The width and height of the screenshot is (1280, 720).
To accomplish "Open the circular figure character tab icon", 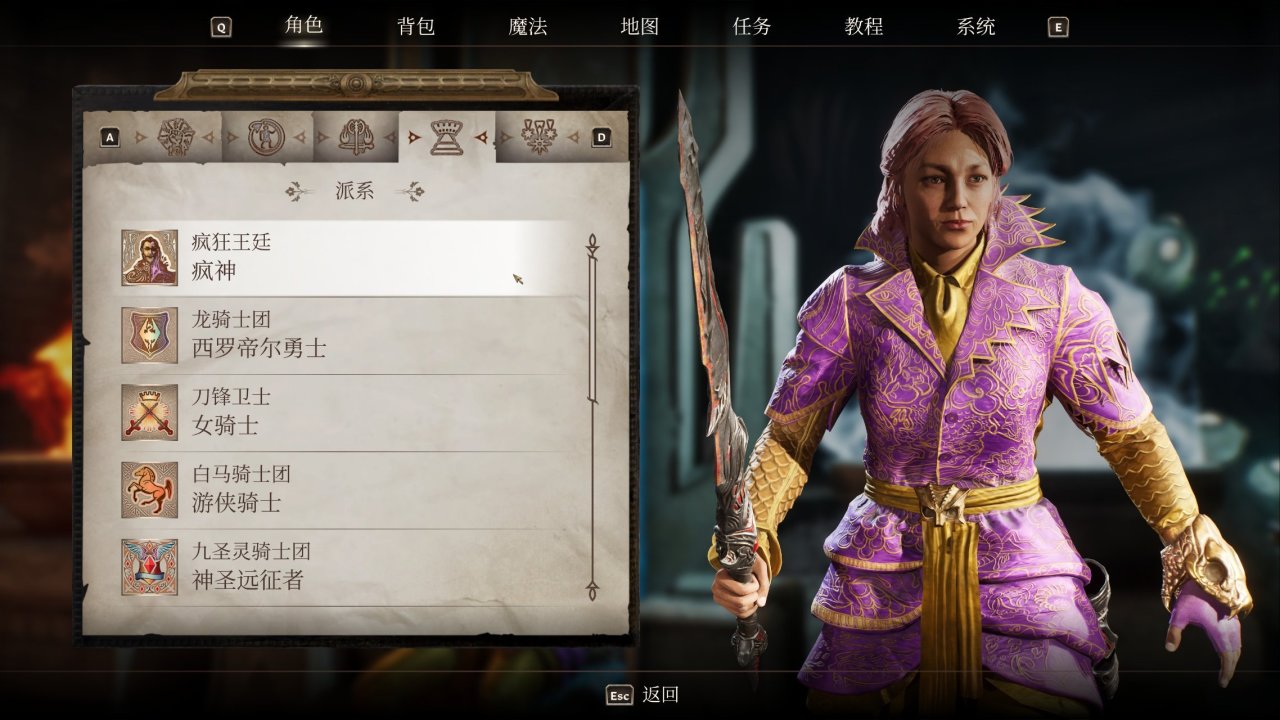I will coord(266,137).
